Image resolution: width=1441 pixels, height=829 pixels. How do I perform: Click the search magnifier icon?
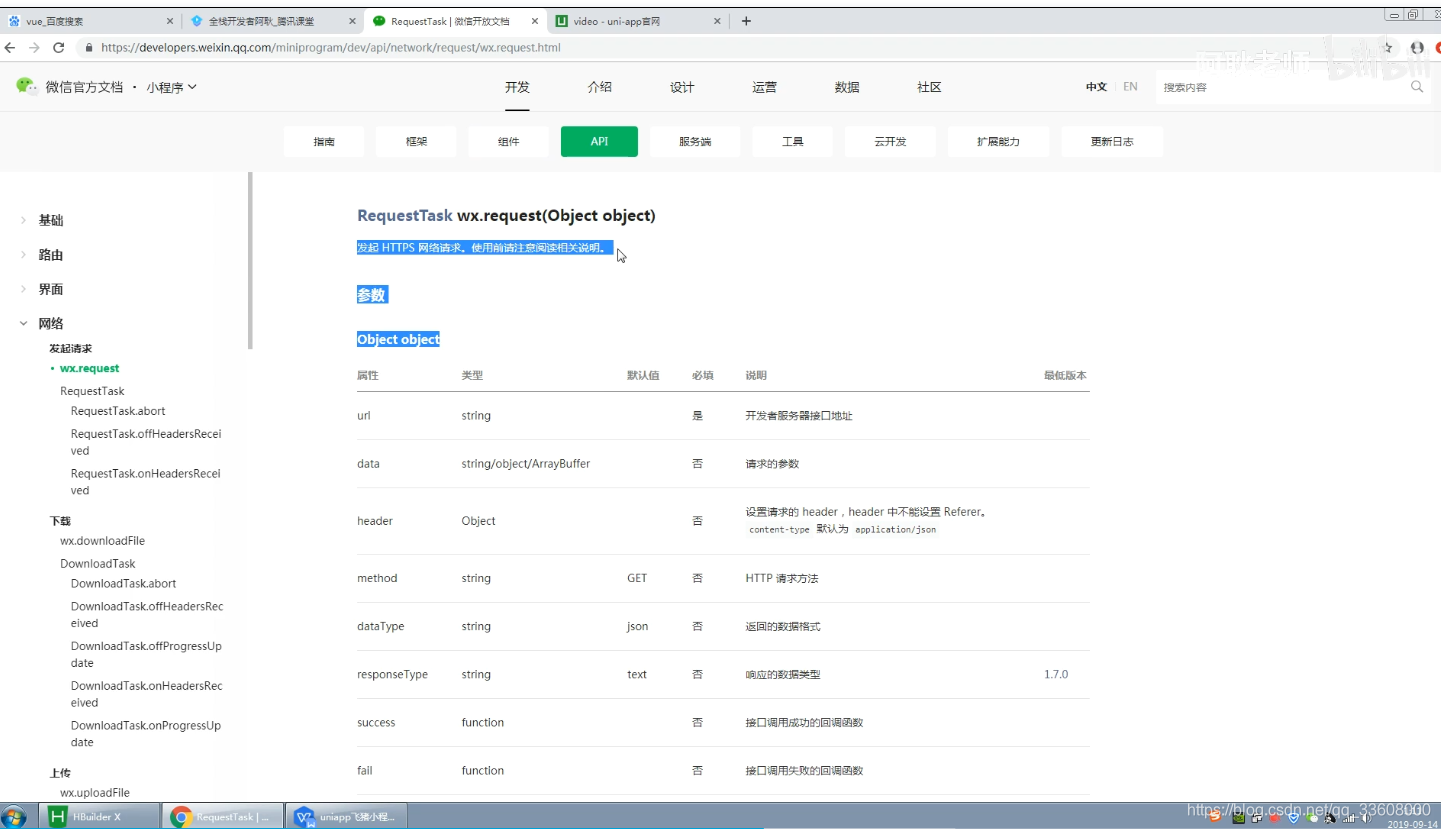[1417, 87]
